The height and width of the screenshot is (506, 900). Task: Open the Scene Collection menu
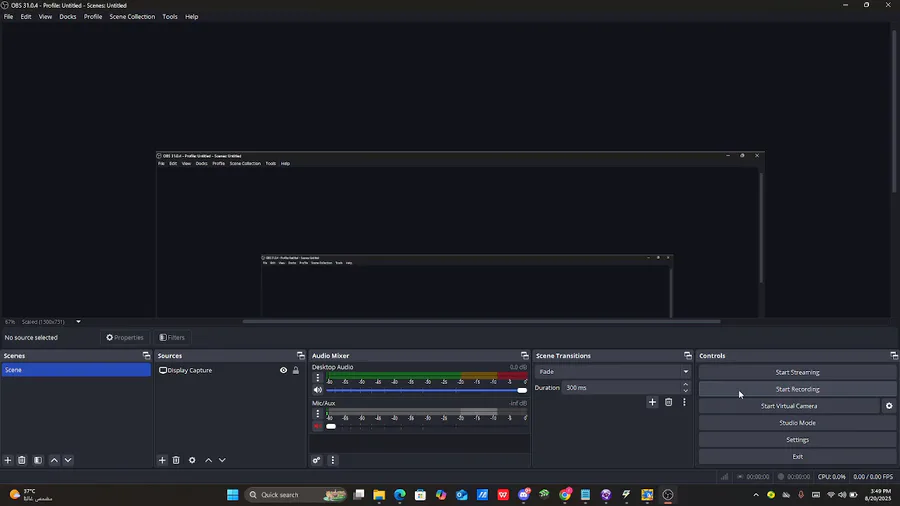click(x=132, y=17)
